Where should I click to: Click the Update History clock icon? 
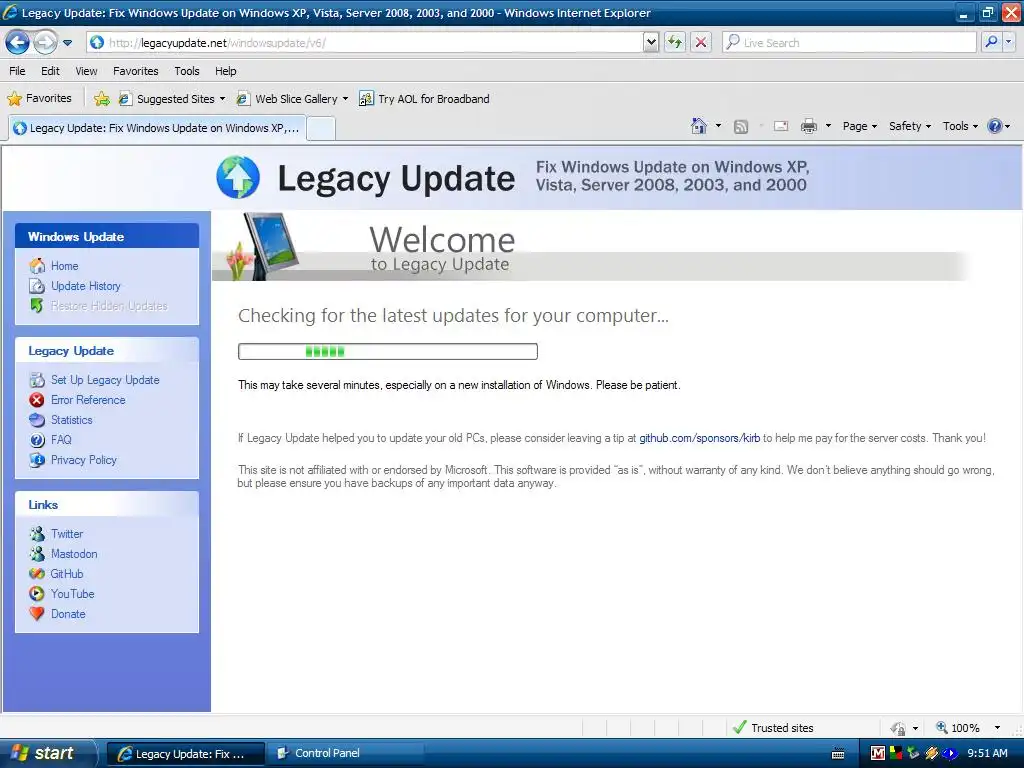(37, 285)
